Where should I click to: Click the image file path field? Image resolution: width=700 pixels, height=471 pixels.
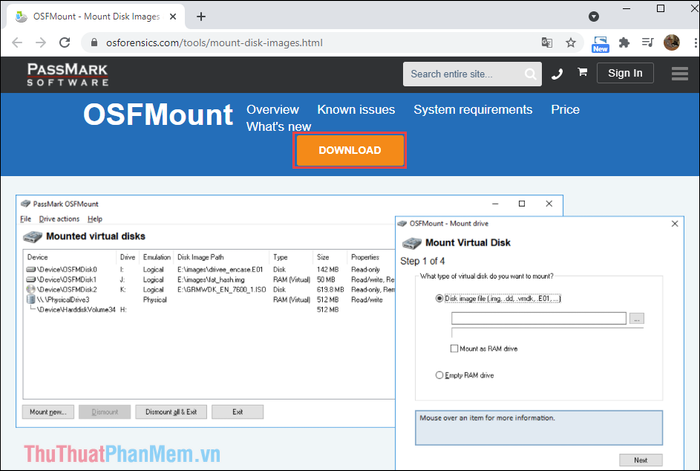(539, 318)
